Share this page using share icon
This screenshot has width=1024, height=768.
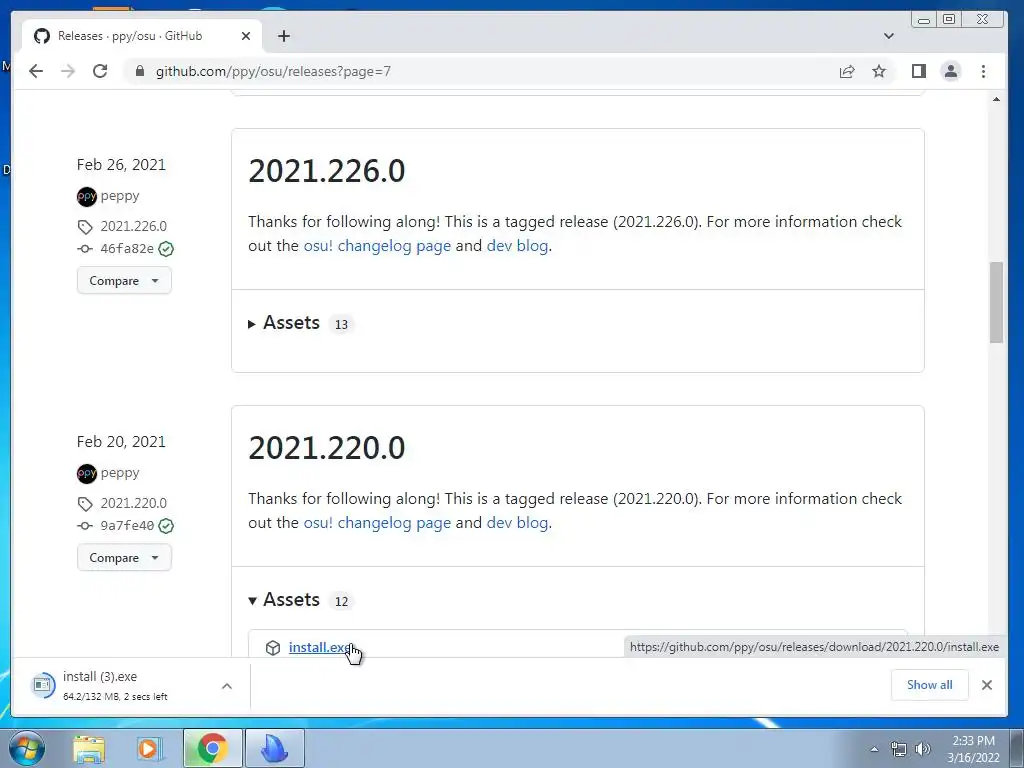(x=847, y=71)
